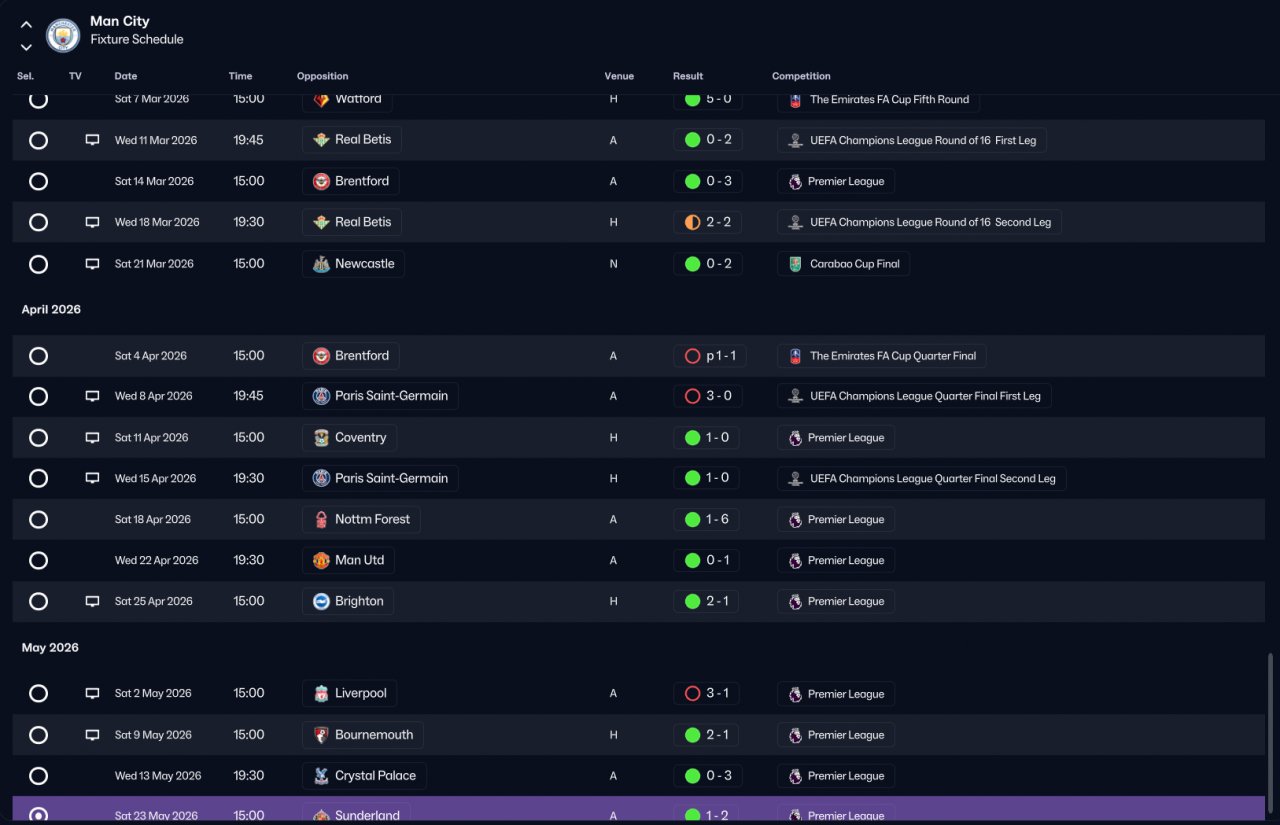Screen dimensions: 1280x825
Task: Open the Brentford 0 - 3 Premier League result
Action: tap(707, 182)
